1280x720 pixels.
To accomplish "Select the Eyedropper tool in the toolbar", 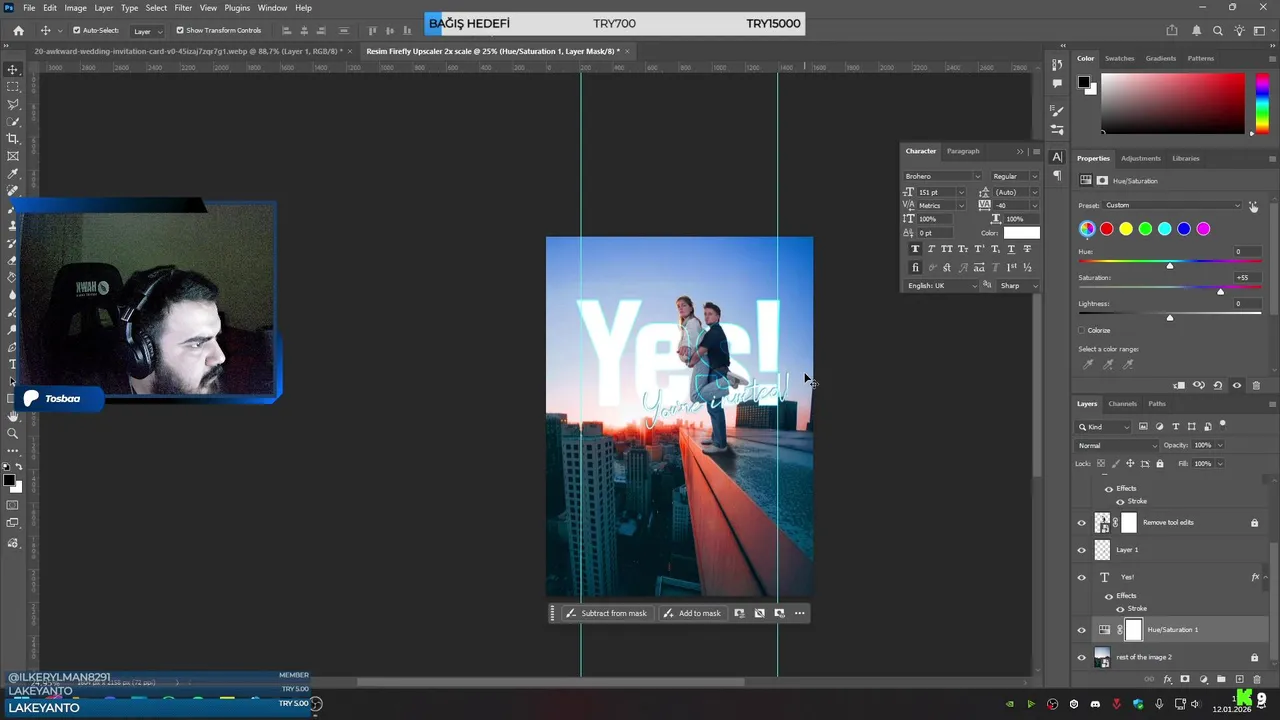I will coord(13,173).
